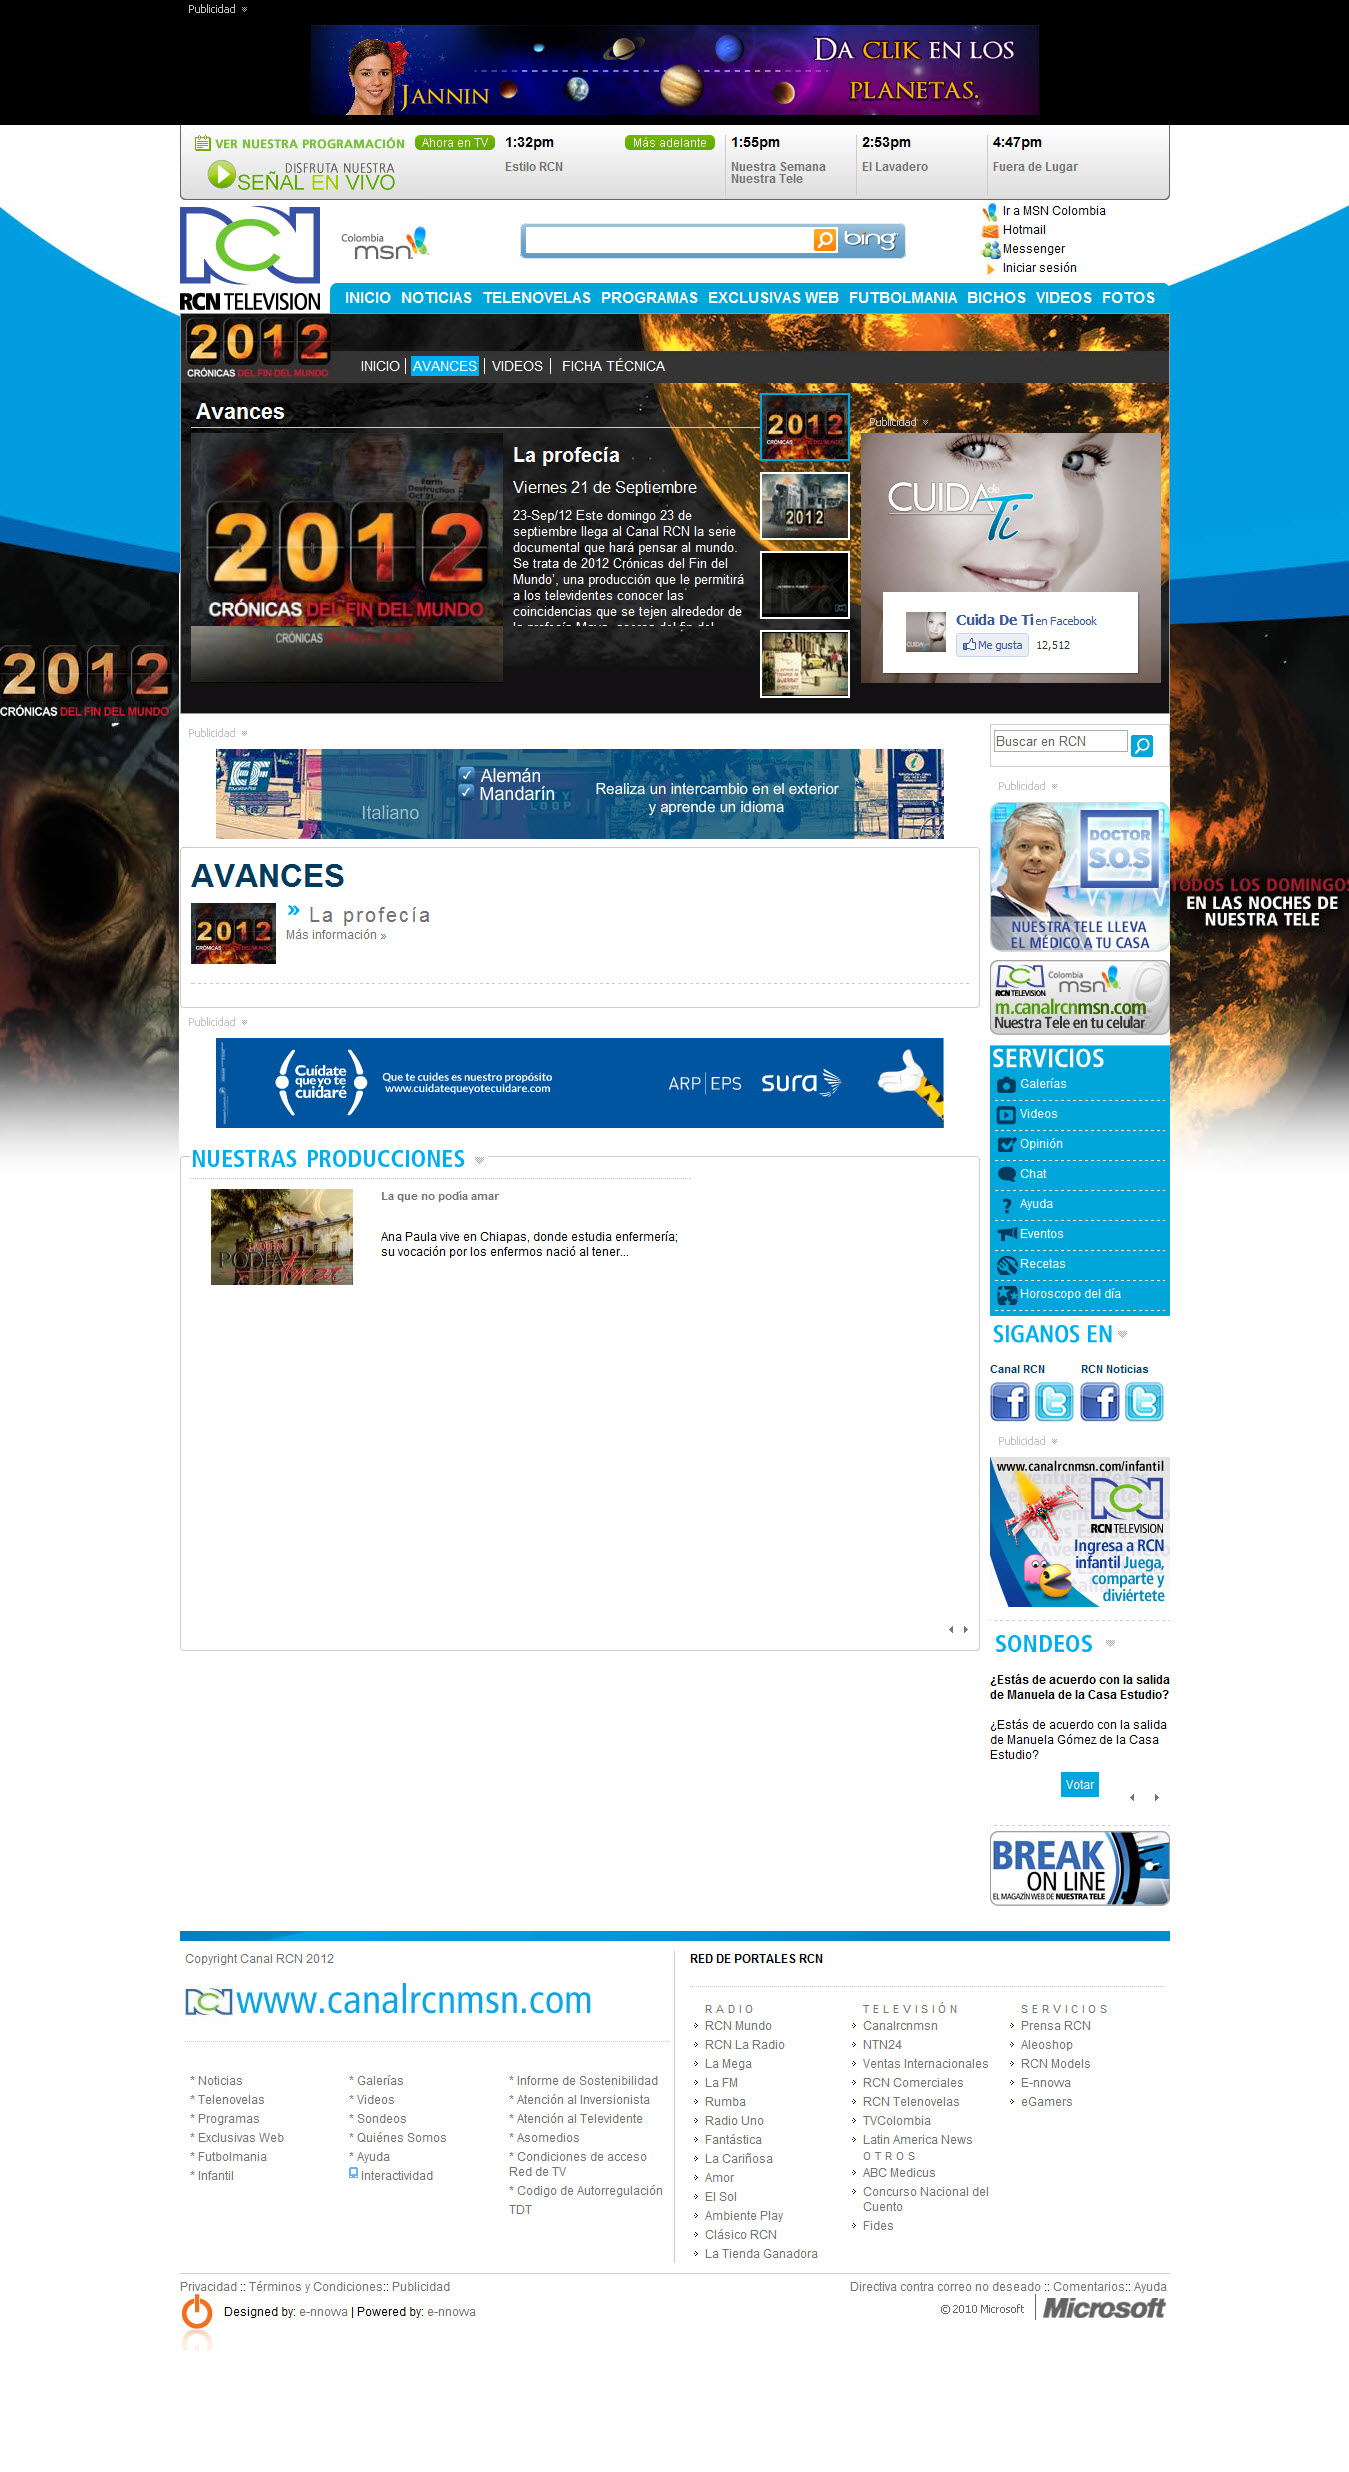Click the RCN Television logo
The width and height of the screenshot is (1349, 2472).
click(250, 259)
